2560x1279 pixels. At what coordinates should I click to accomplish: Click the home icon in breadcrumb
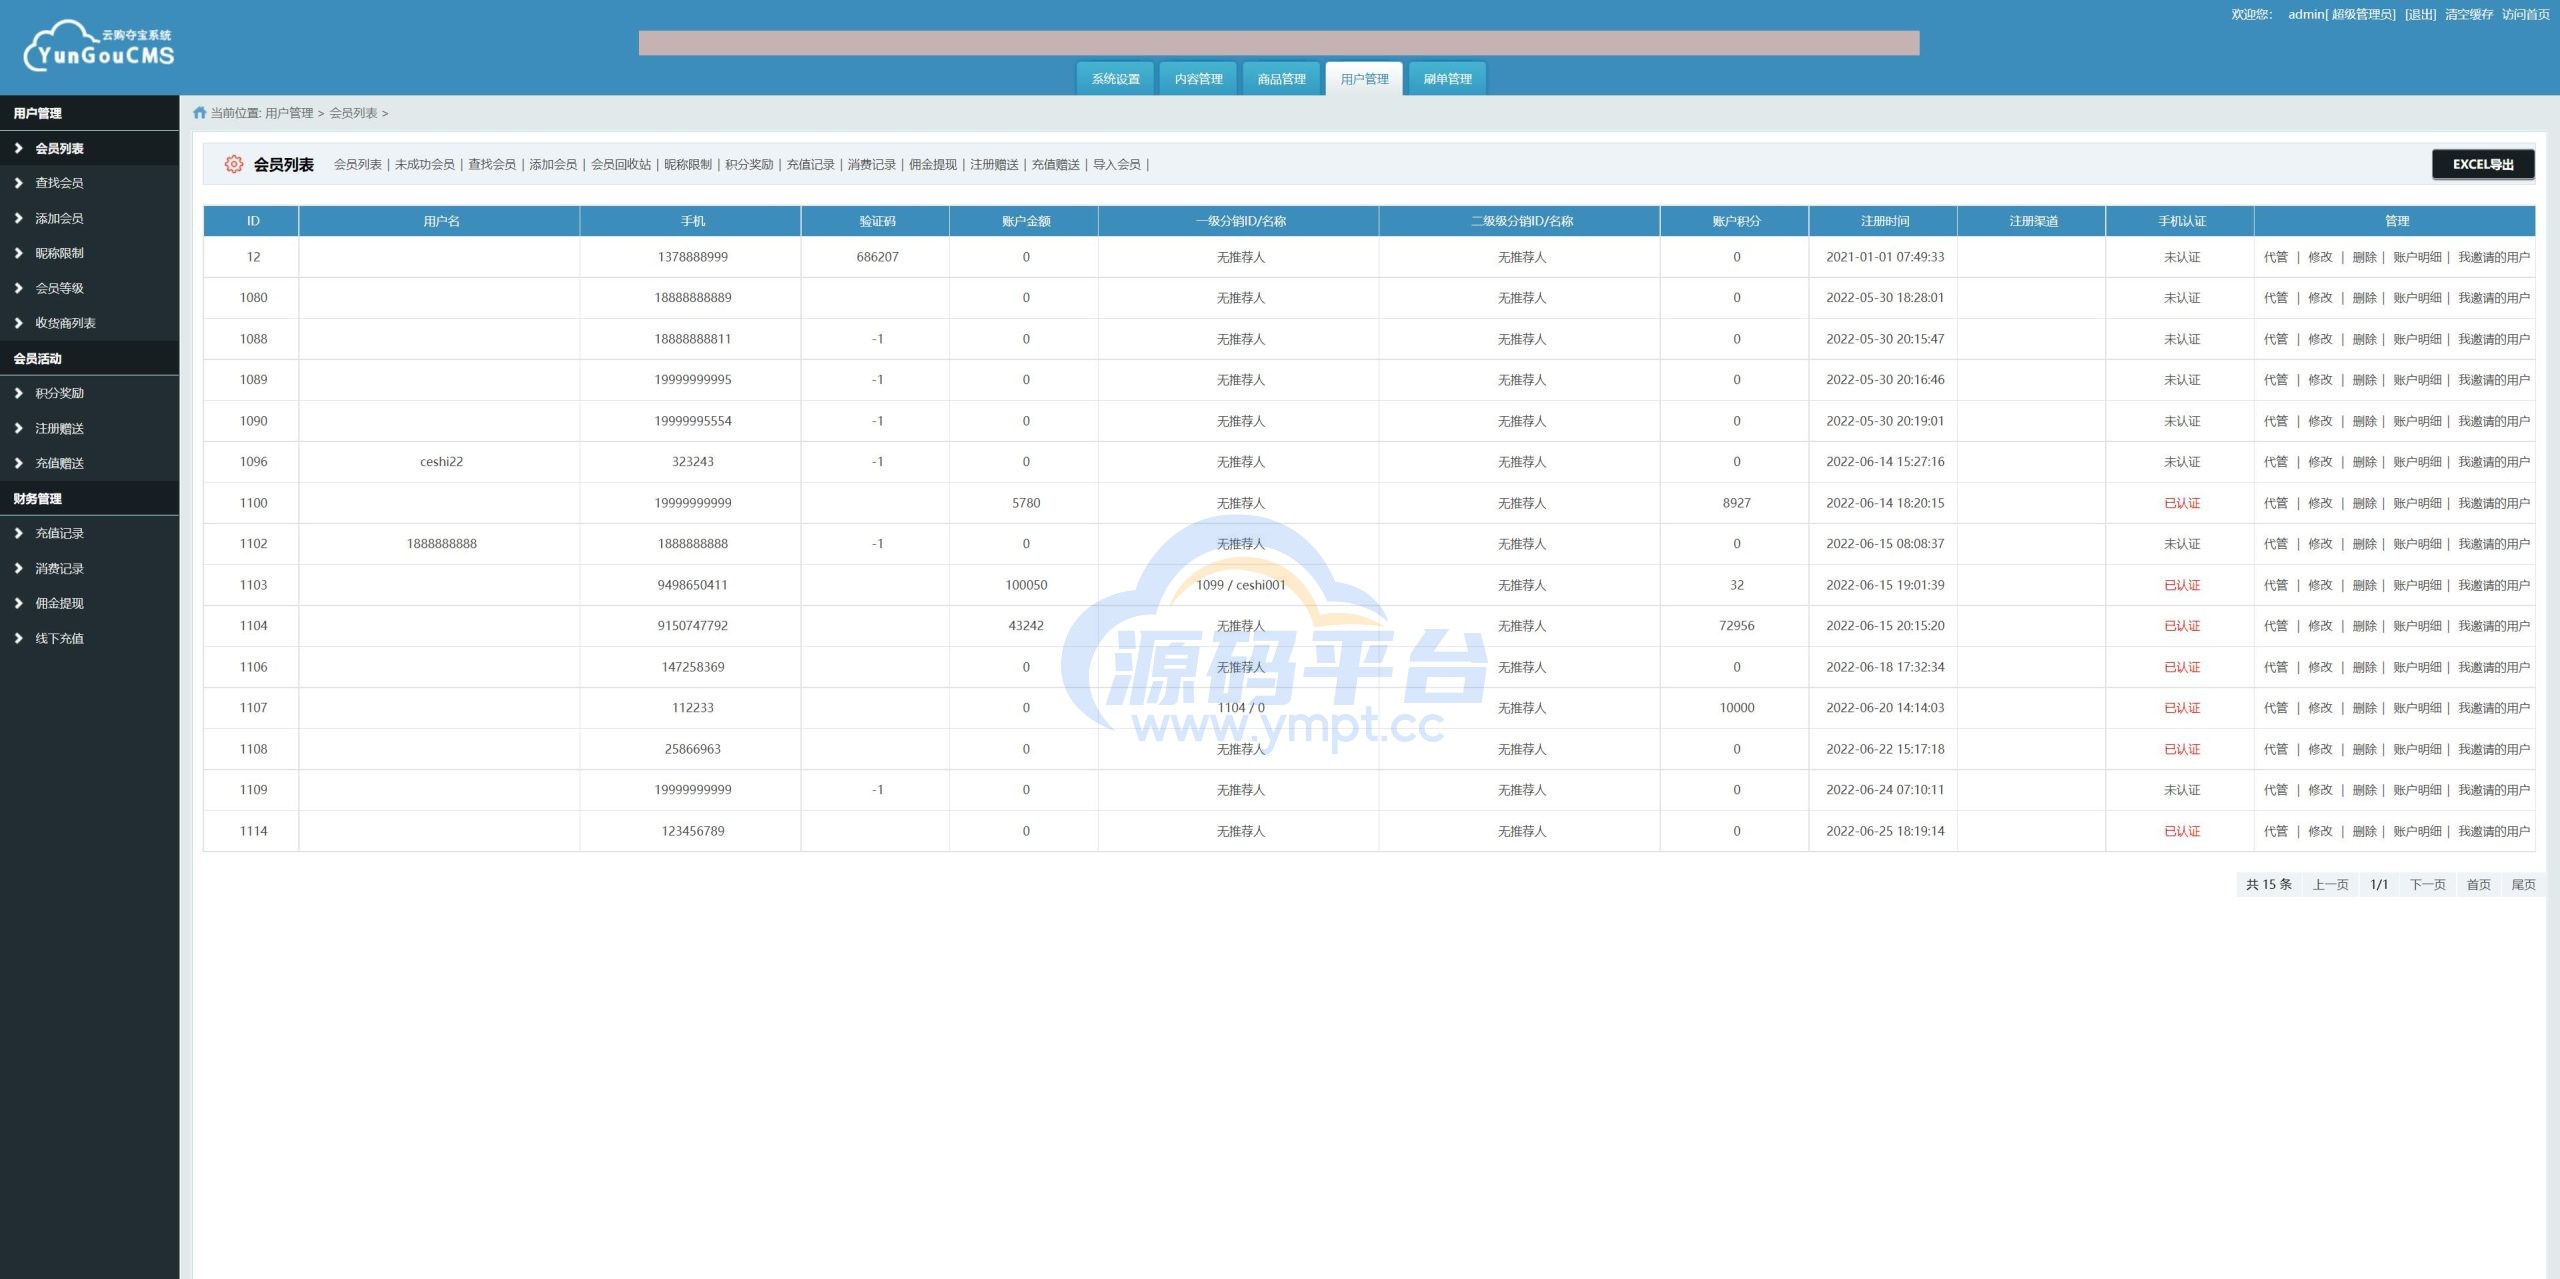point(199,113)
